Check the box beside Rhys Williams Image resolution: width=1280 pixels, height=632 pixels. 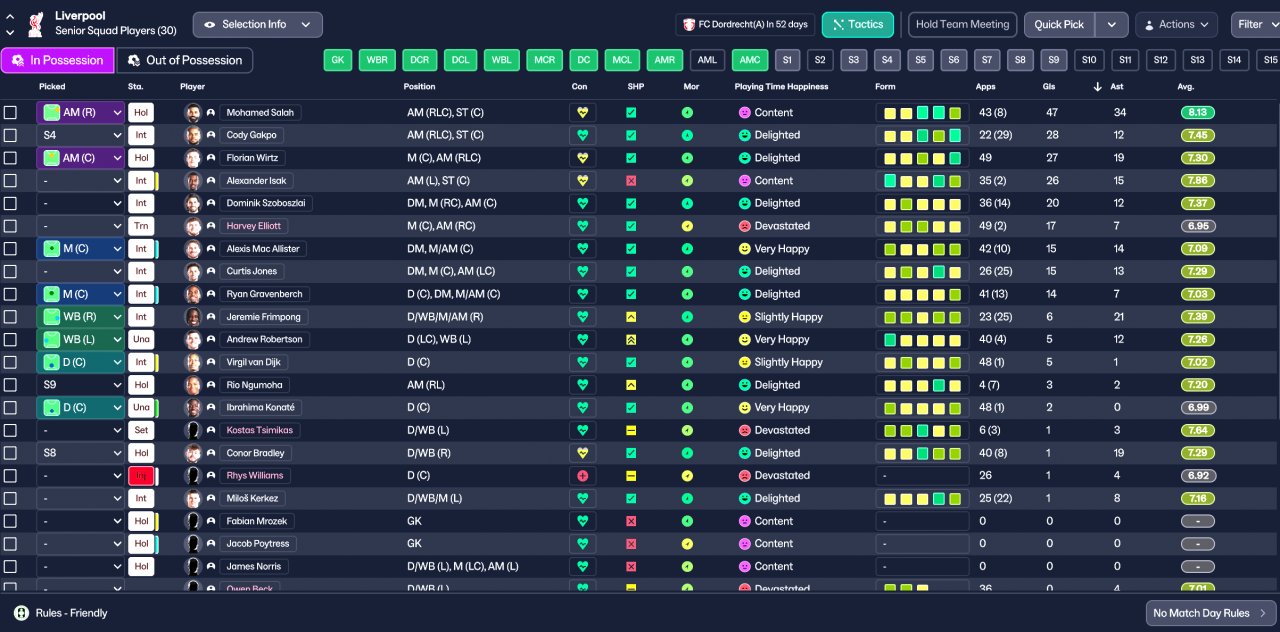(x=10, y=476)
